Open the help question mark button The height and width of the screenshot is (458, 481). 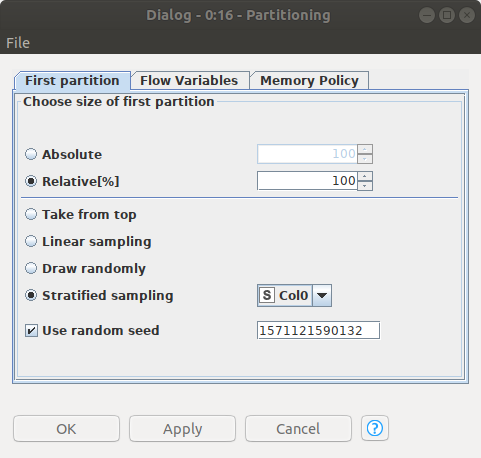pyautogui.click(x=375, y=428)
